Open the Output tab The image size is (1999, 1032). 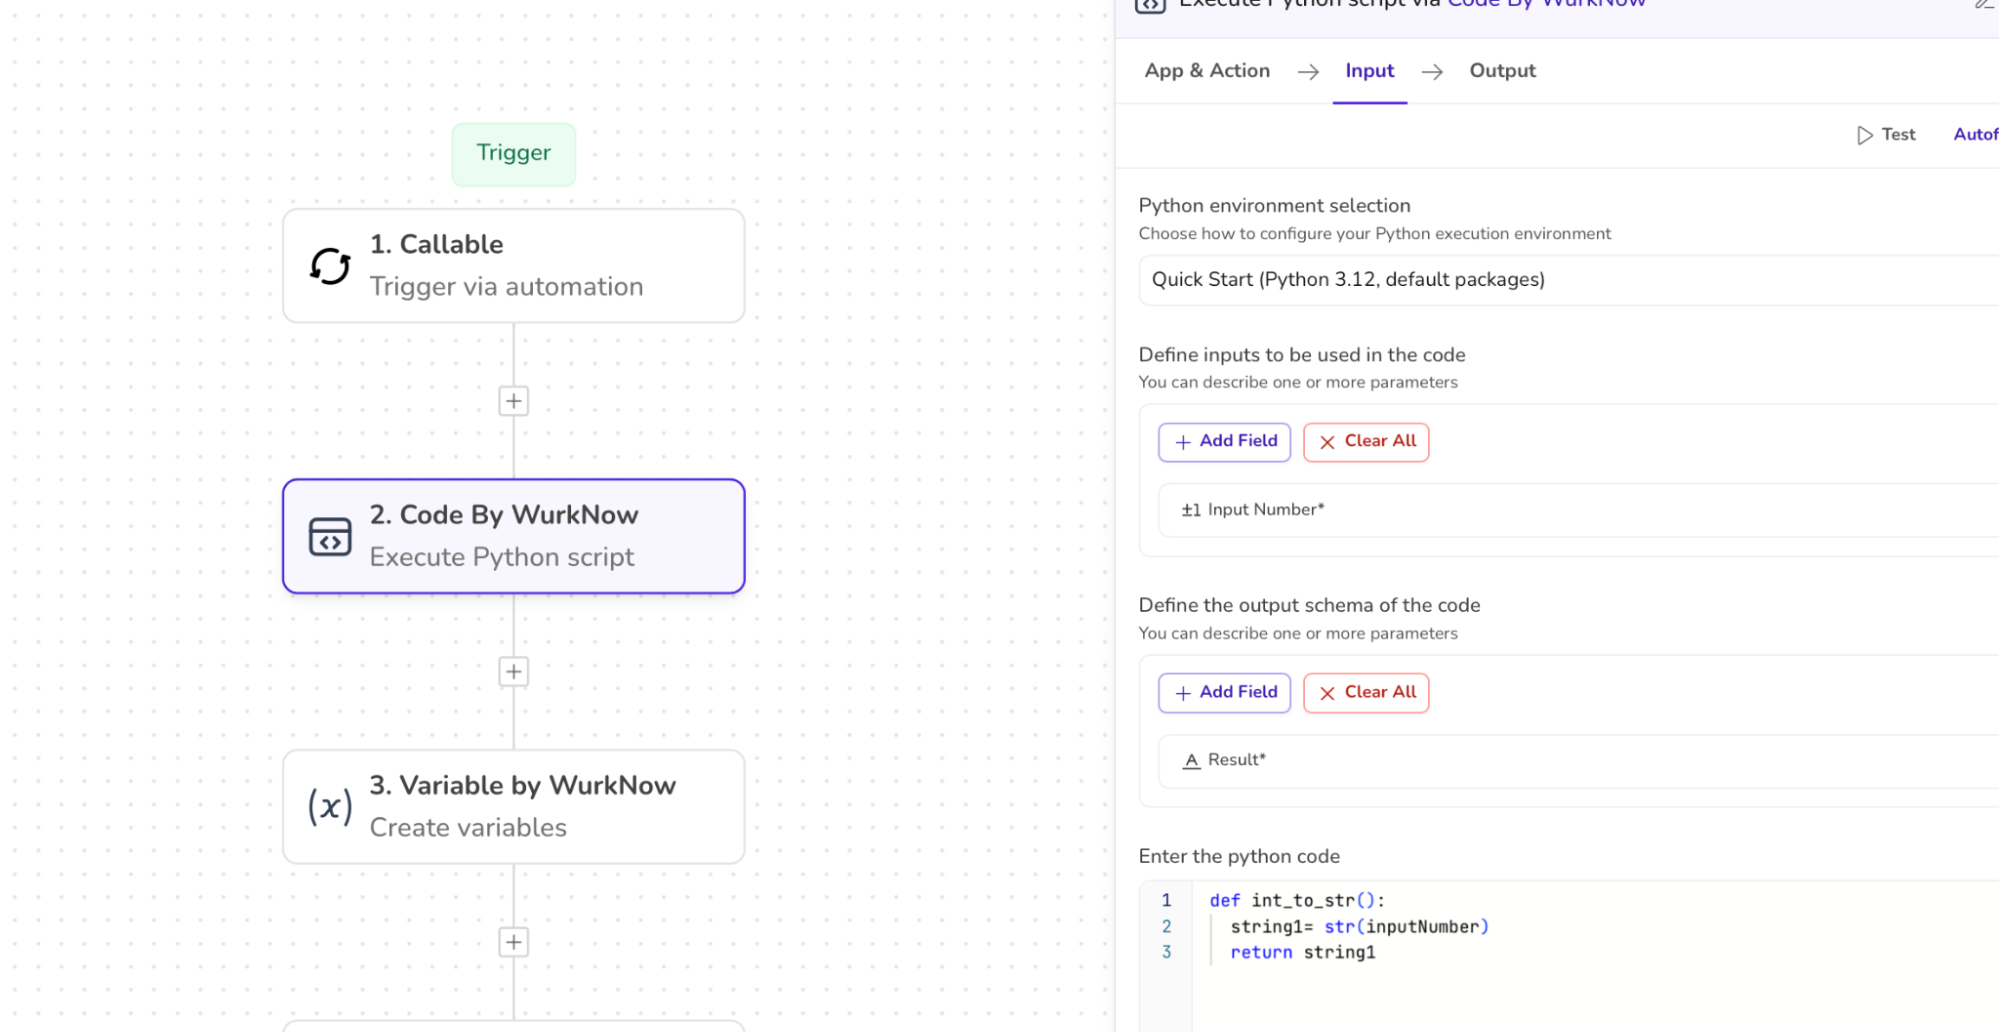tap(1502, 71)
